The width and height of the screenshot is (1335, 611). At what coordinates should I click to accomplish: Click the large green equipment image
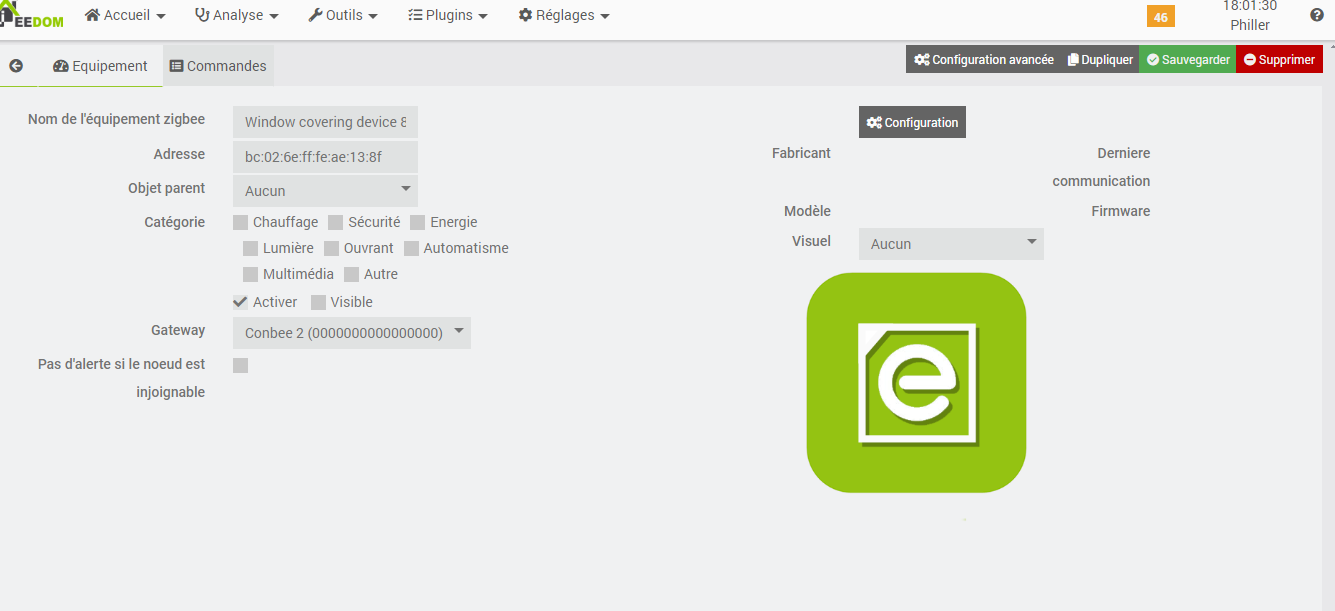click(x=916, y=382)
